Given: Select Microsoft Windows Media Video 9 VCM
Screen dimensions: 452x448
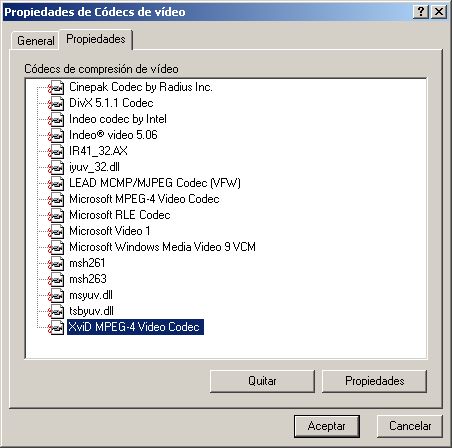Looking at the screenshot, I should (162, 247).
